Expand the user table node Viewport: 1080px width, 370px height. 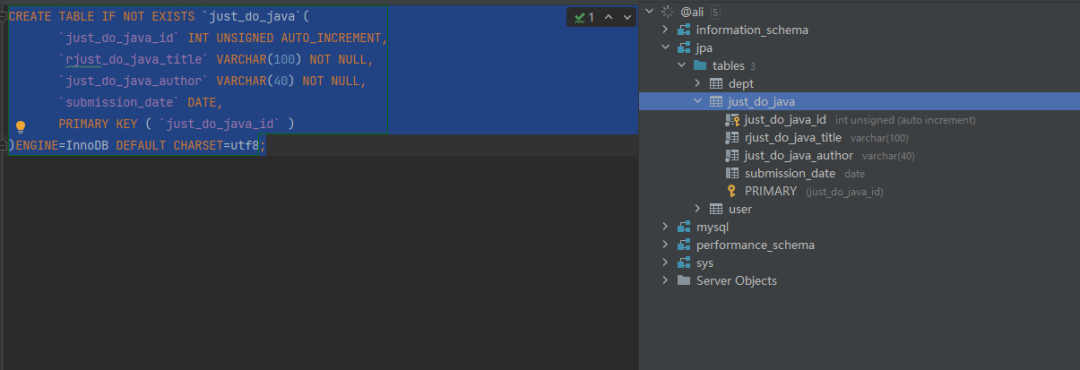tap(698, 209)
